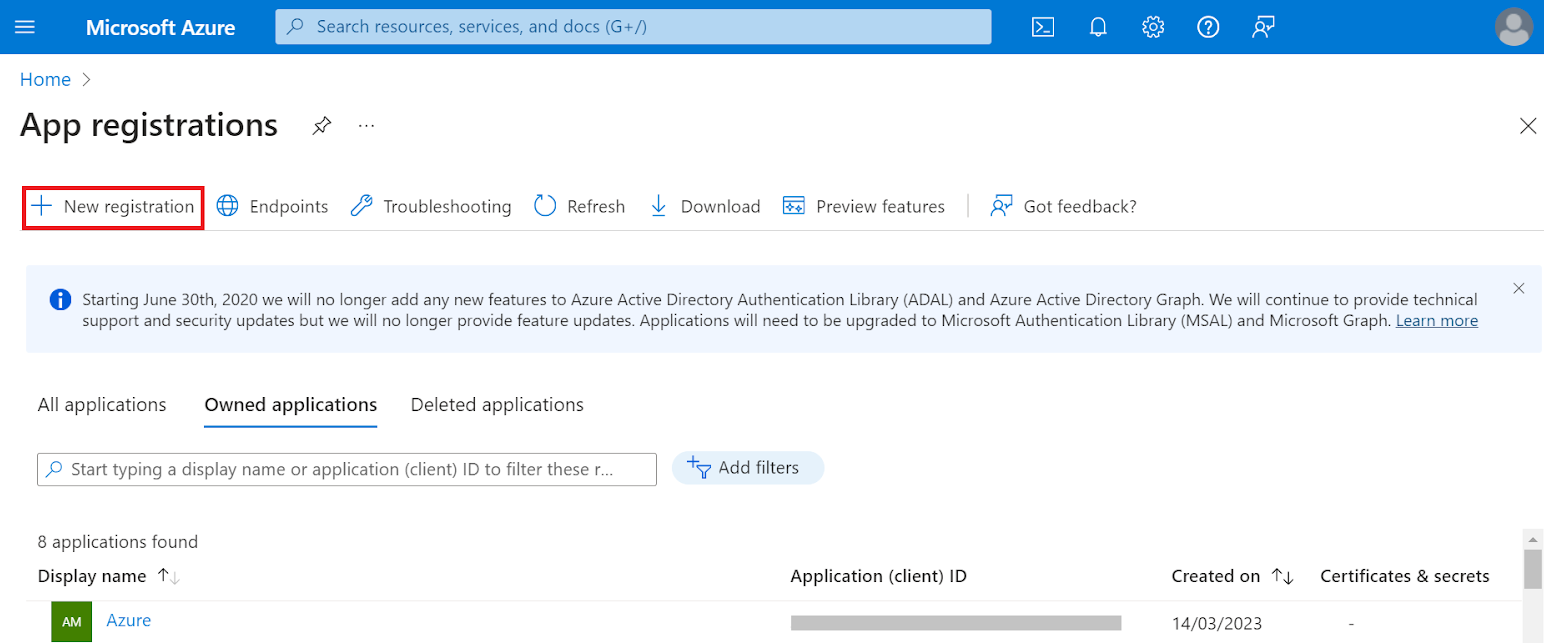The width and height of the screenshot is (1544, 643).
Task: Switch to the Deleted applications tab
Action: [x=497, y=405]
